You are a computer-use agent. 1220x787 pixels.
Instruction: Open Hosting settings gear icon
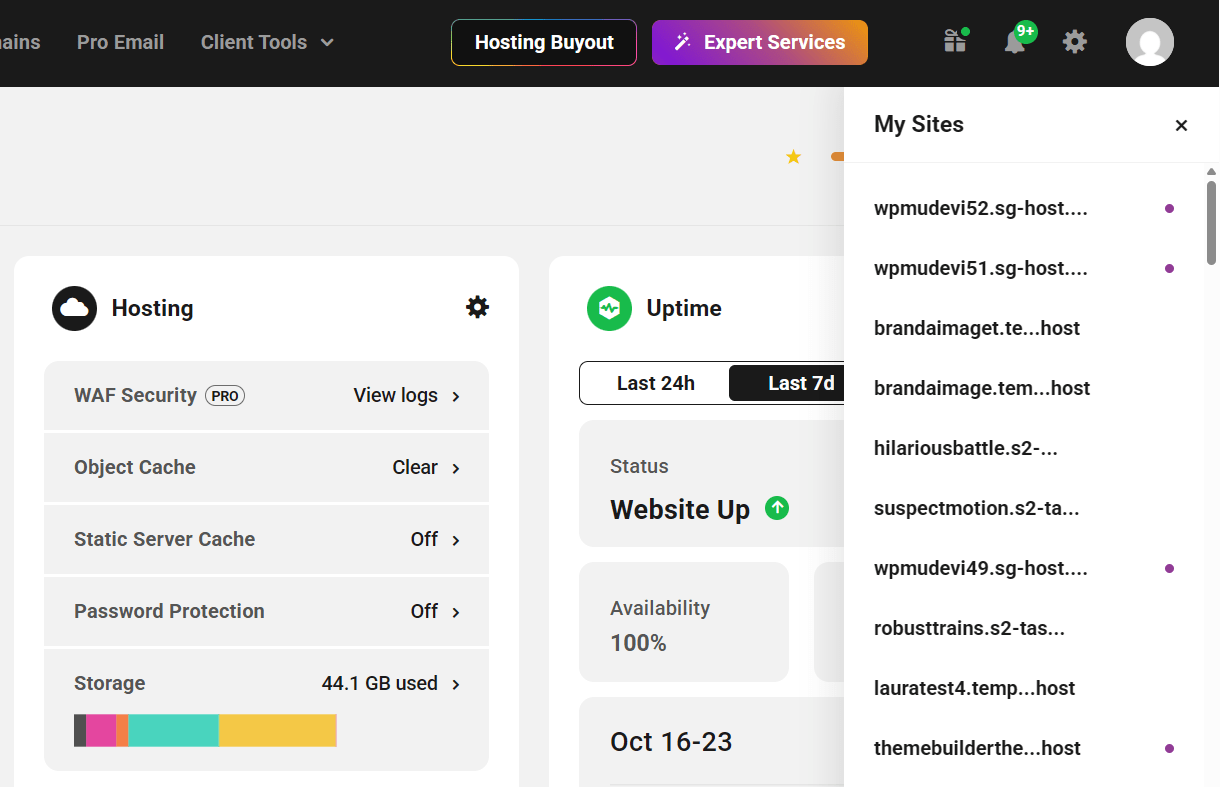pyautogui.click(x=478, y=307)
